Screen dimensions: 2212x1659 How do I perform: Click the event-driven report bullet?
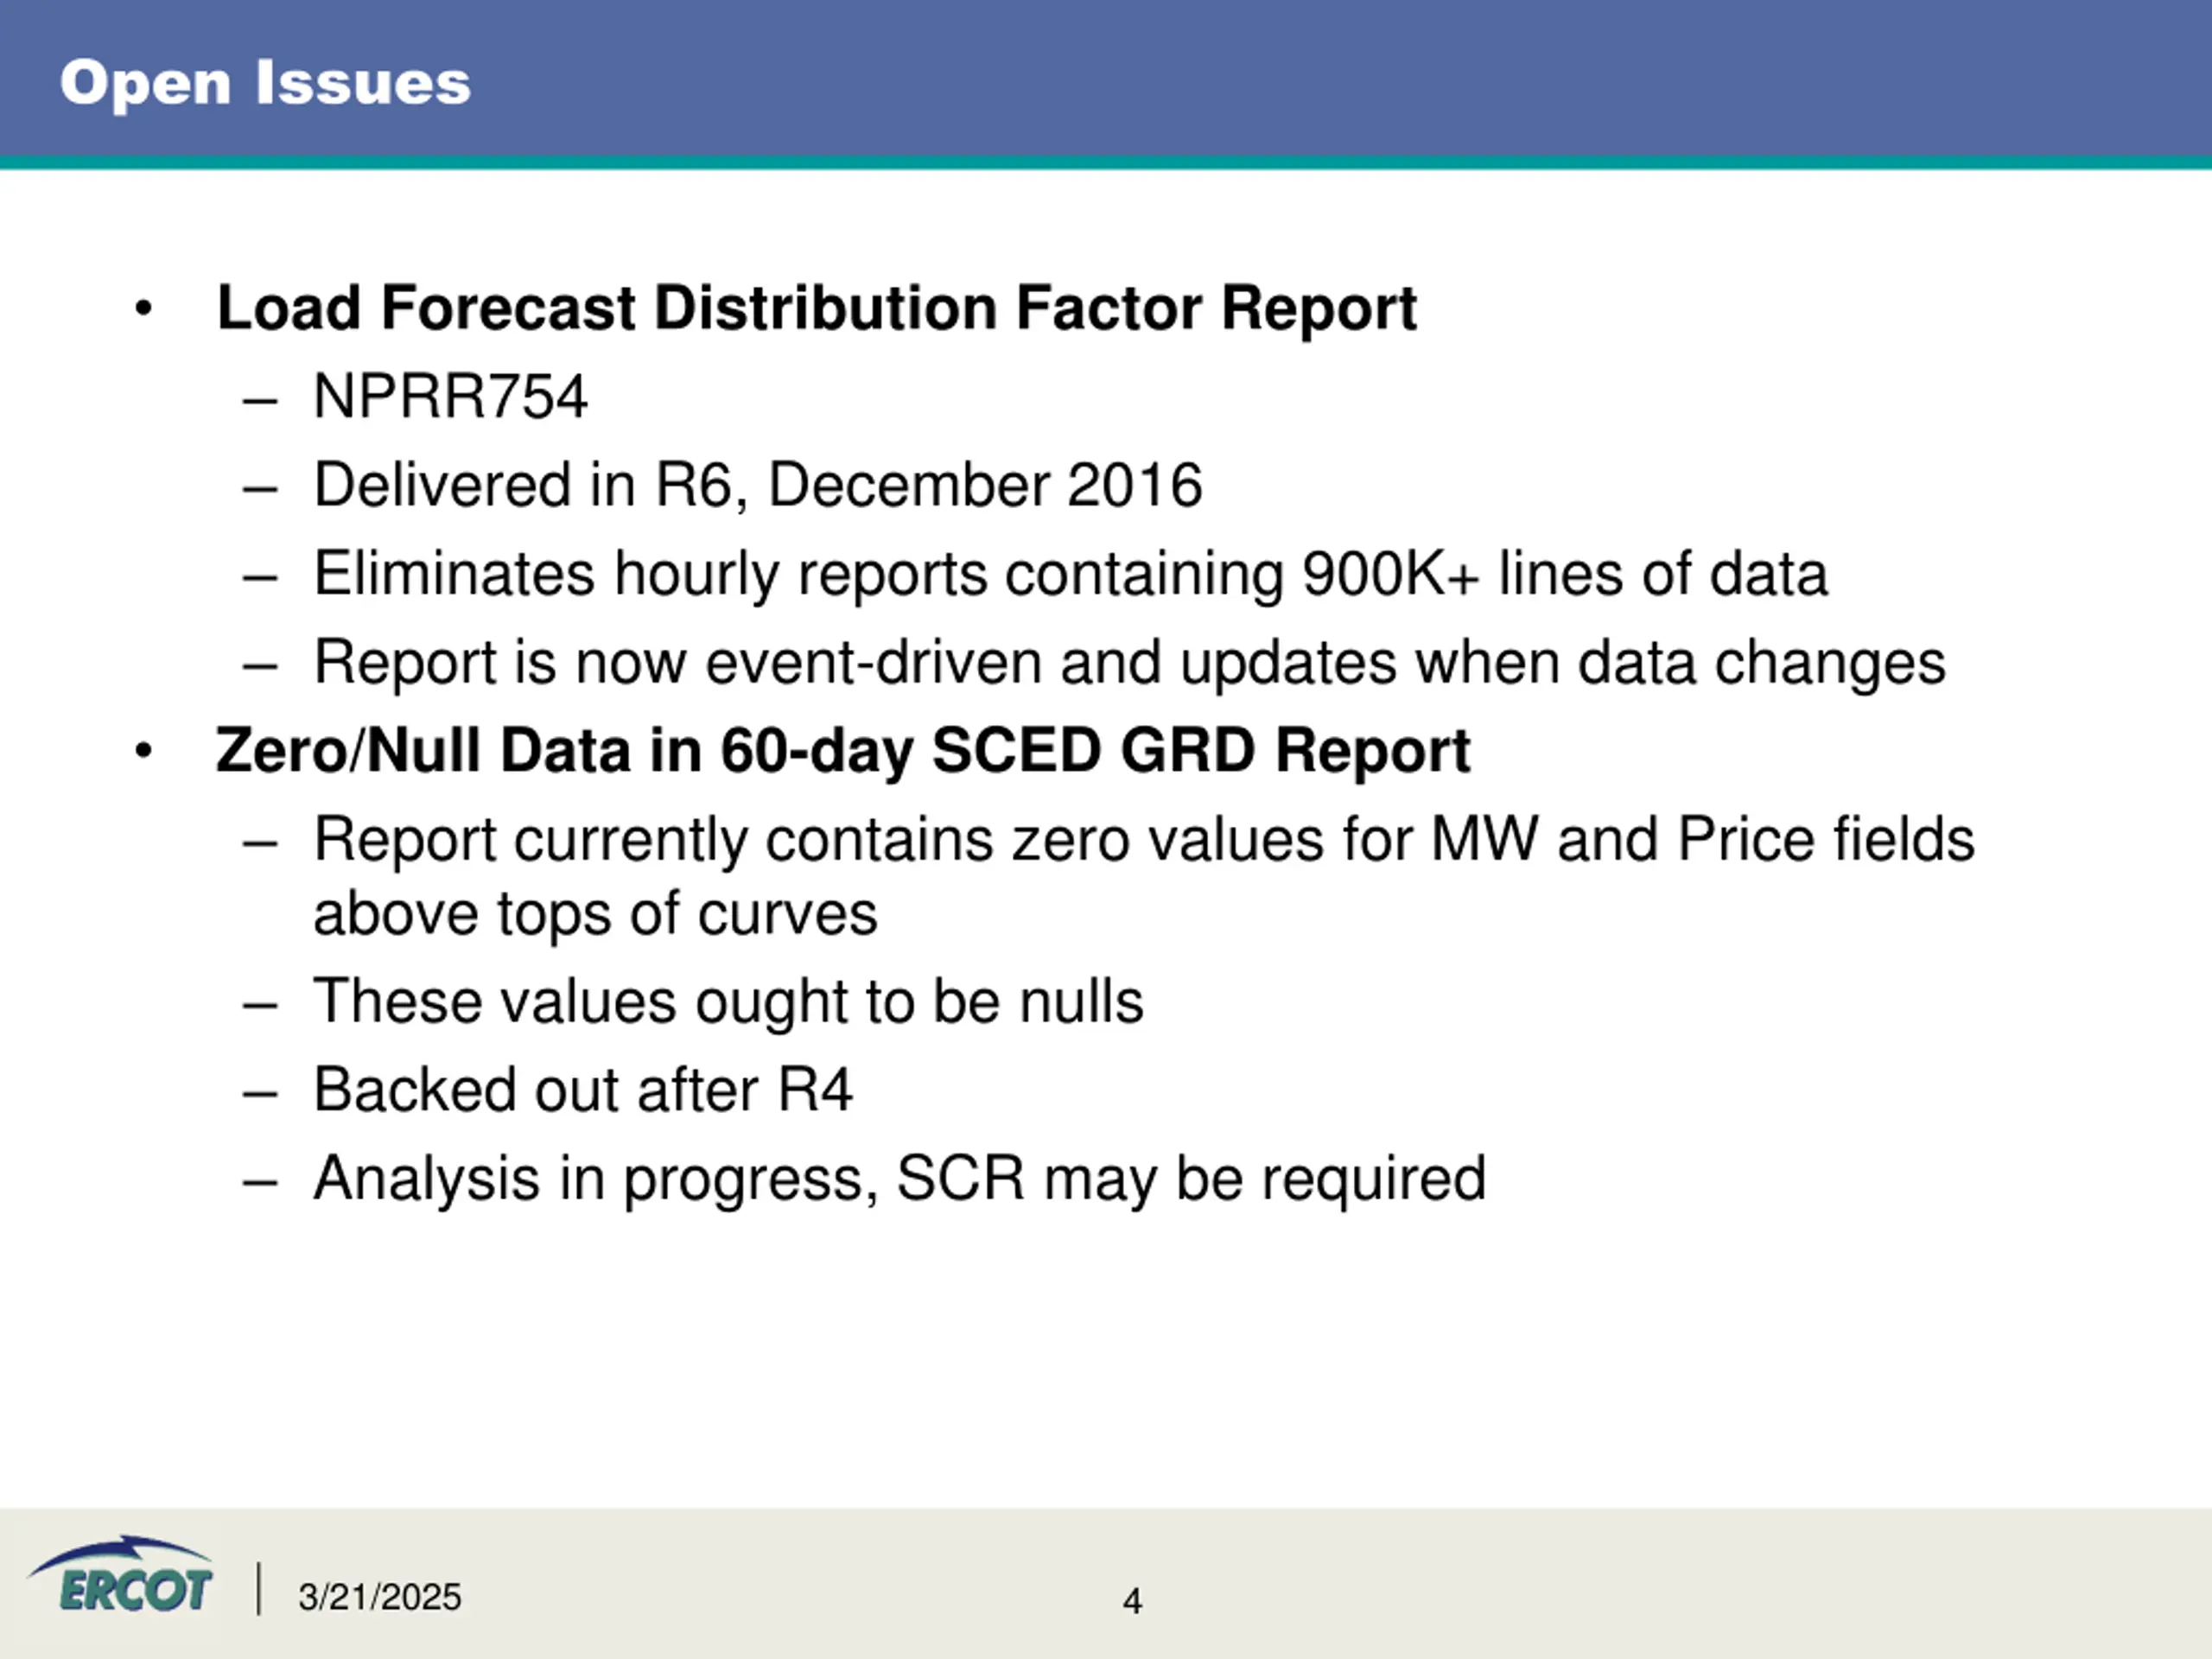pyautogui.click(x=1129, y=663)
